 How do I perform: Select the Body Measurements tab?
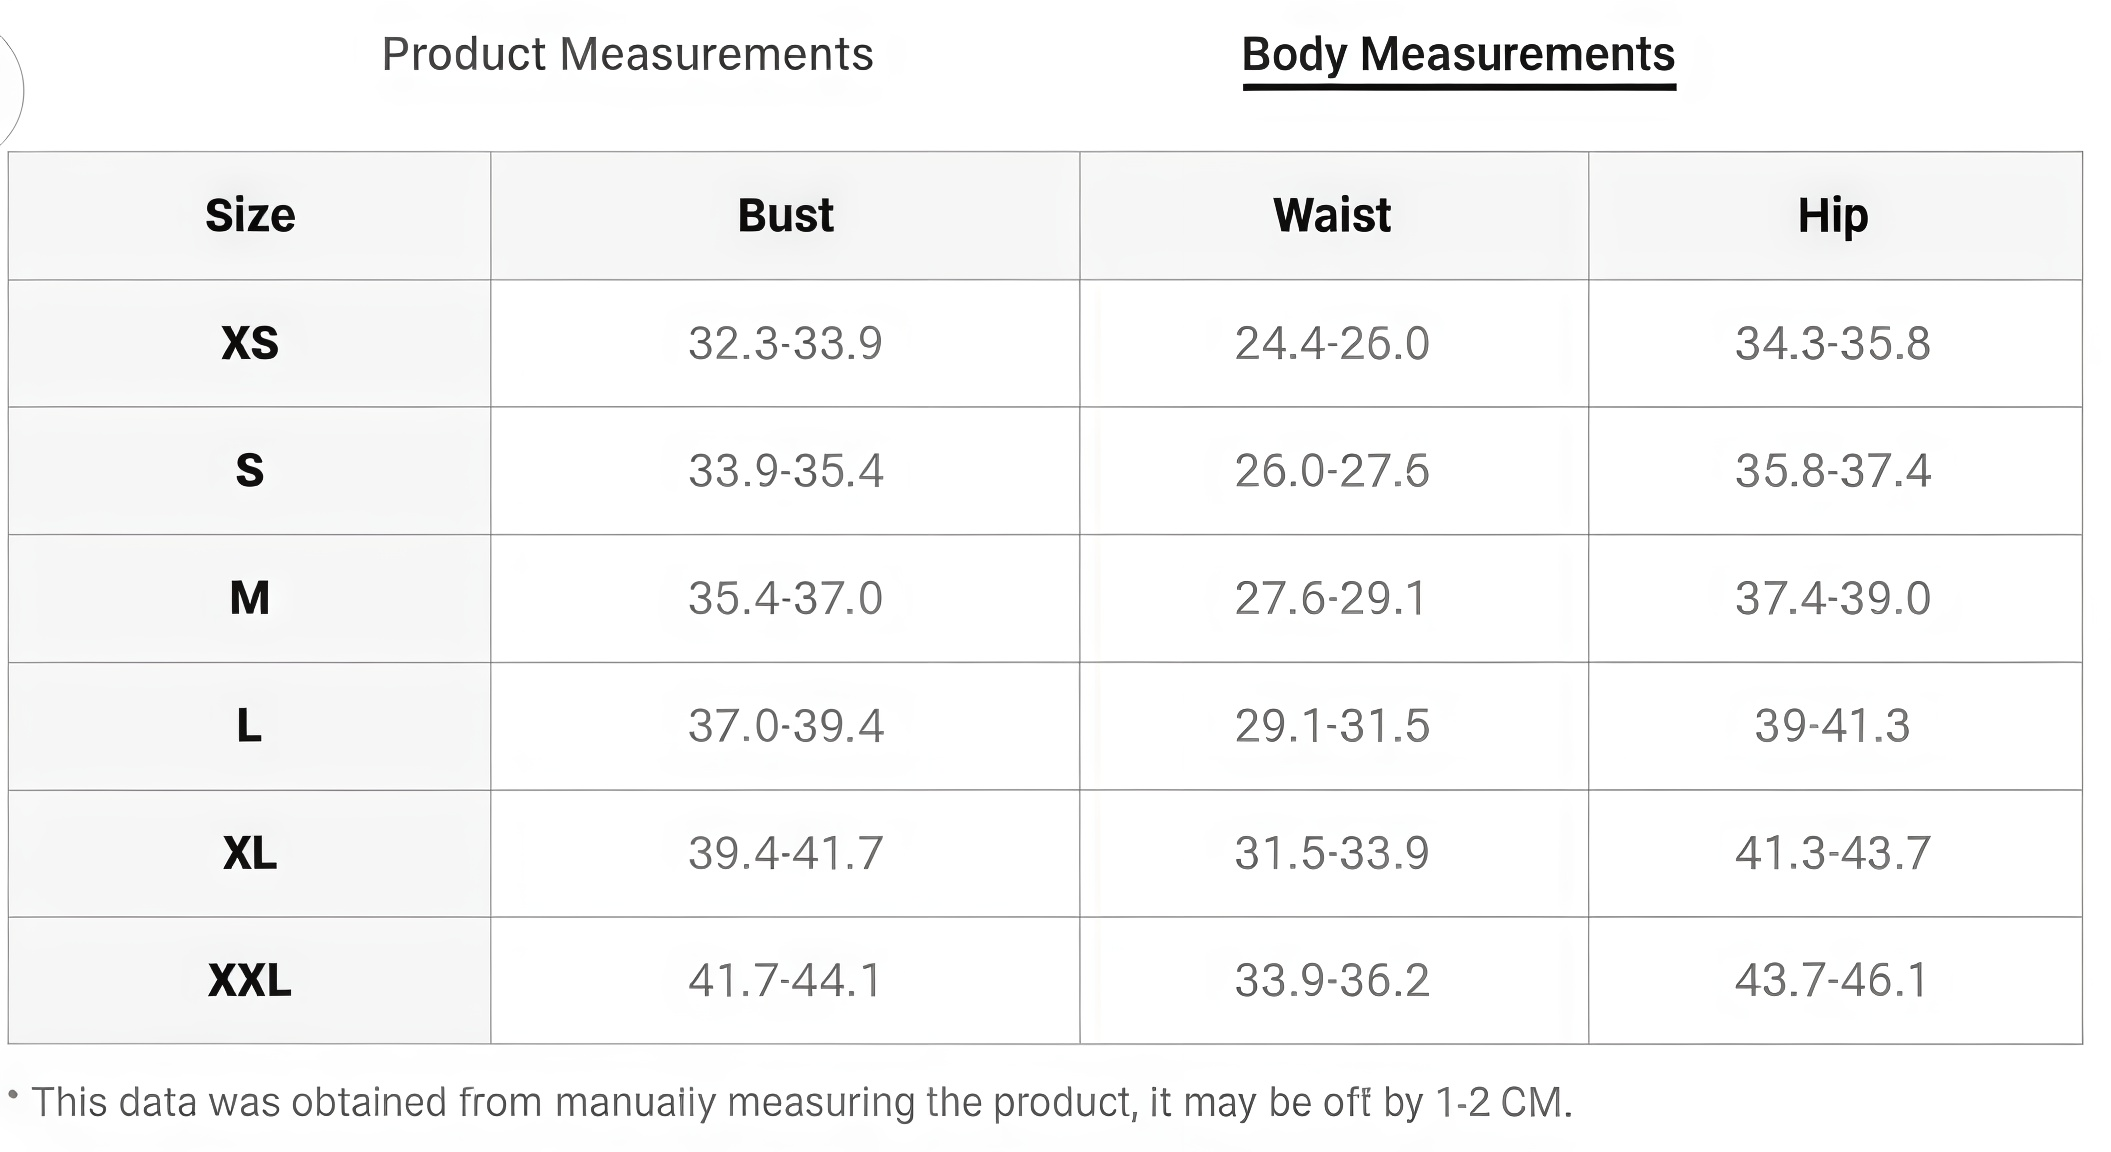click(1457, 54)
